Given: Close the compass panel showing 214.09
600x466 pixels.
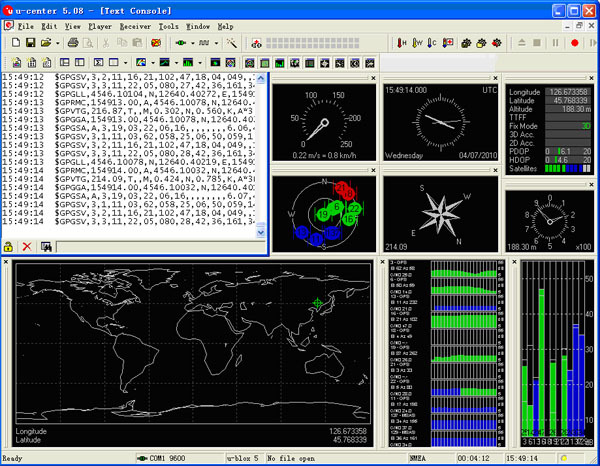Looking at the screenshot, I should 496,170.
